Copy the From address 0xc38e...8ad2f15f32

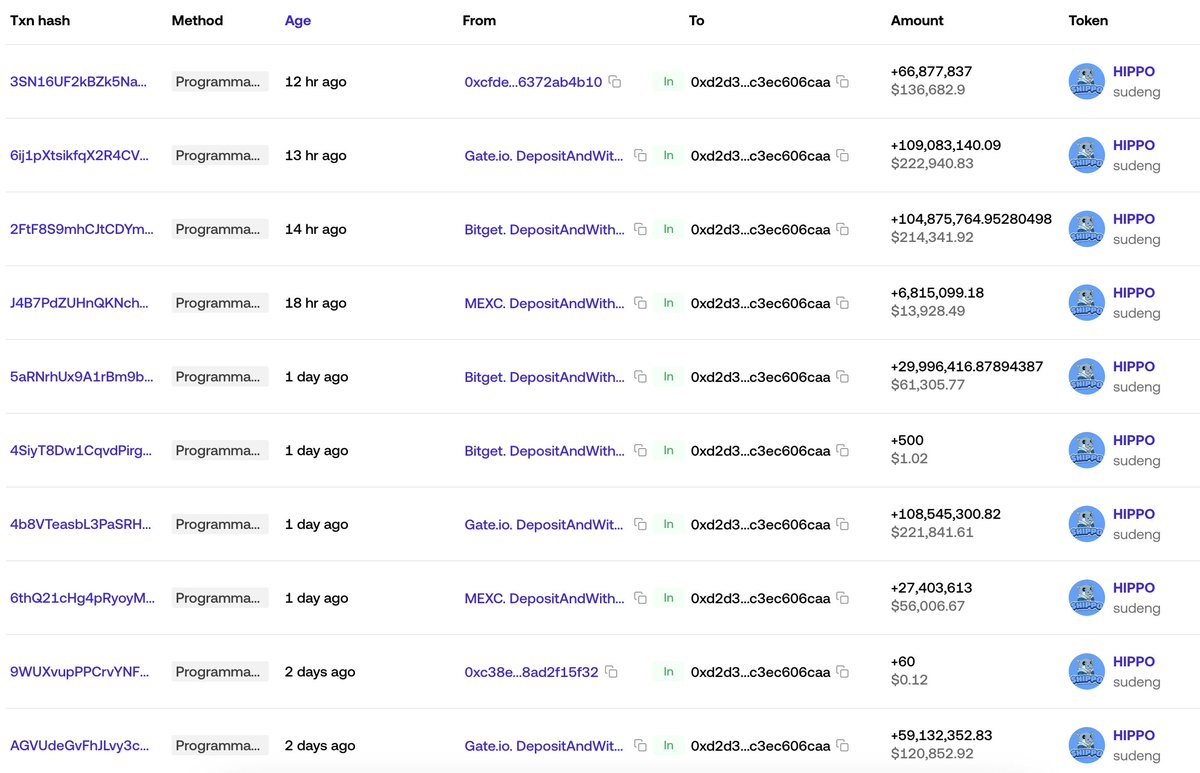click(611, 672)
